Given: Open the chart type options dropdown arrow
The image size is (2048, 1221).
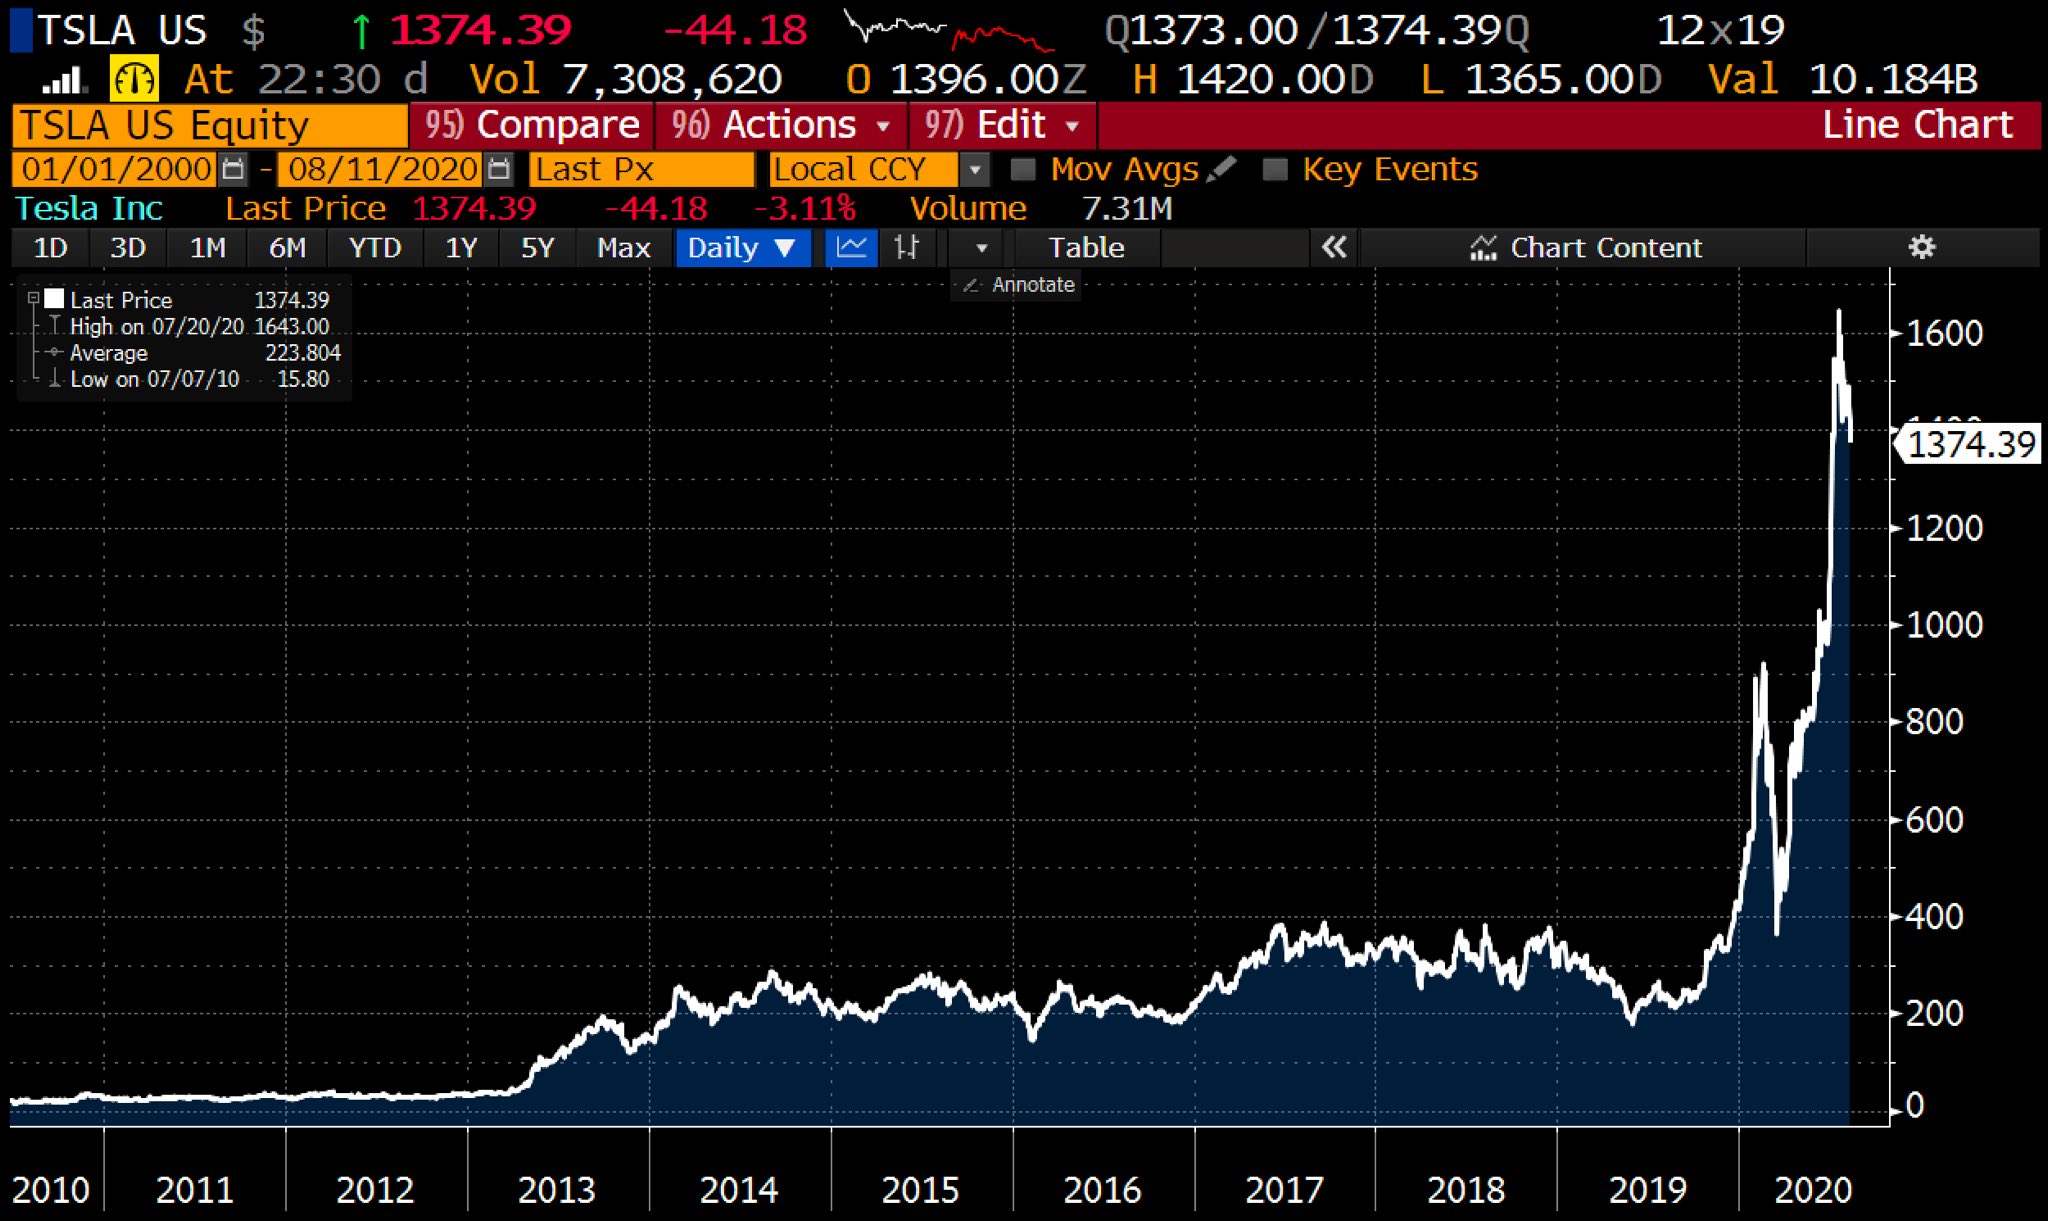Looking at the screenshot, I should [981, 247].
